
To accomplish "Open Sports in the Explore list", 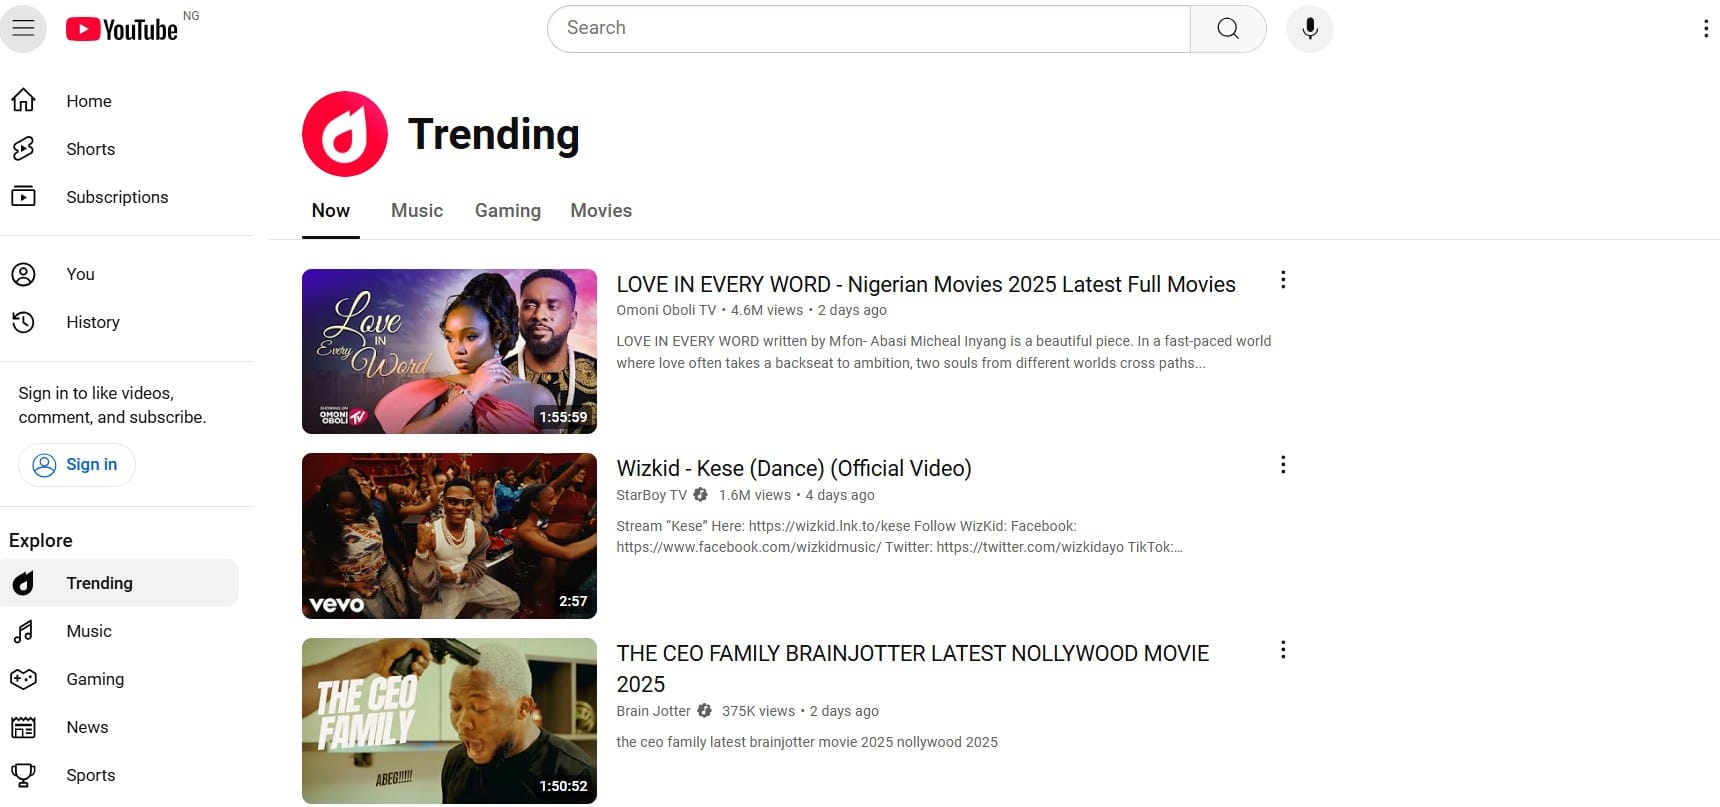I will 90,775.
